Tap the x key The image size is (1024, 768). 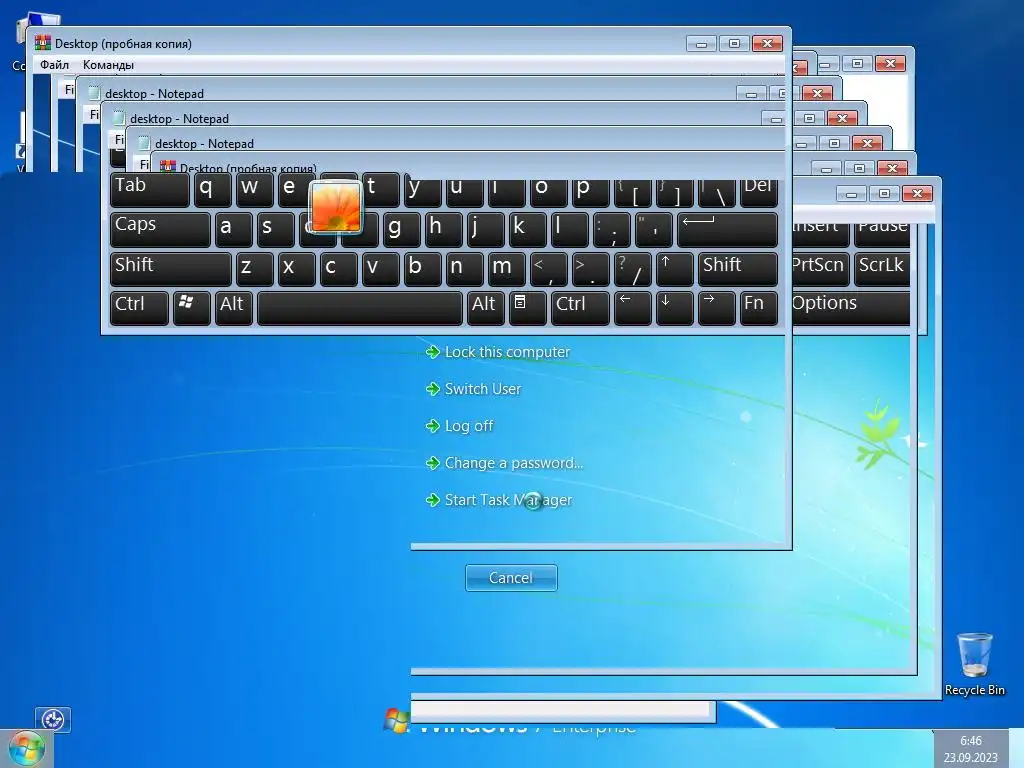[x=296, y=269]
